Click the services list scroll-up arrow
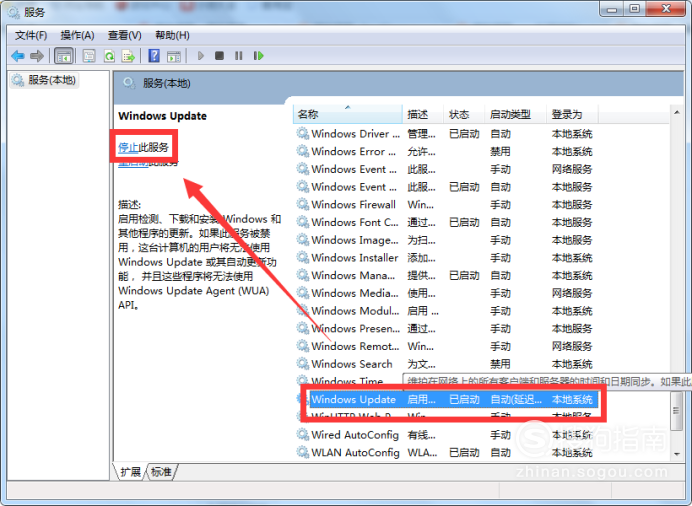Screen dimensions: 692x506 click(x=677, y=113)
